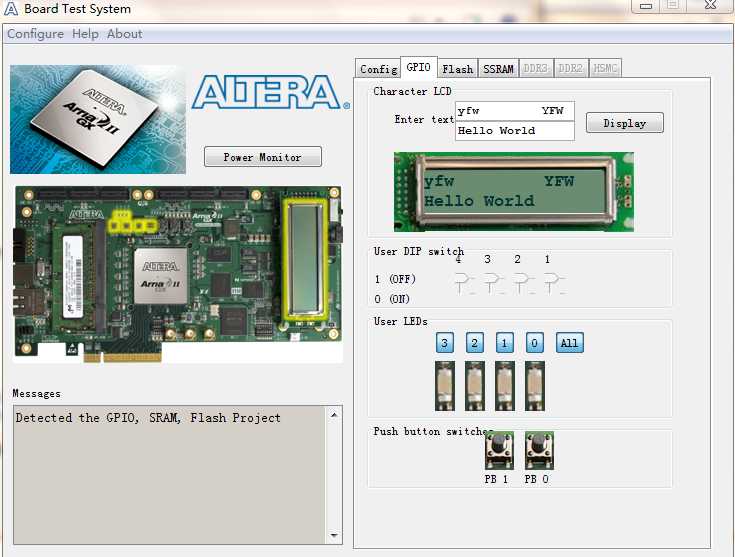Click the 0 (ON) legend text

click(x=392, y=299)
